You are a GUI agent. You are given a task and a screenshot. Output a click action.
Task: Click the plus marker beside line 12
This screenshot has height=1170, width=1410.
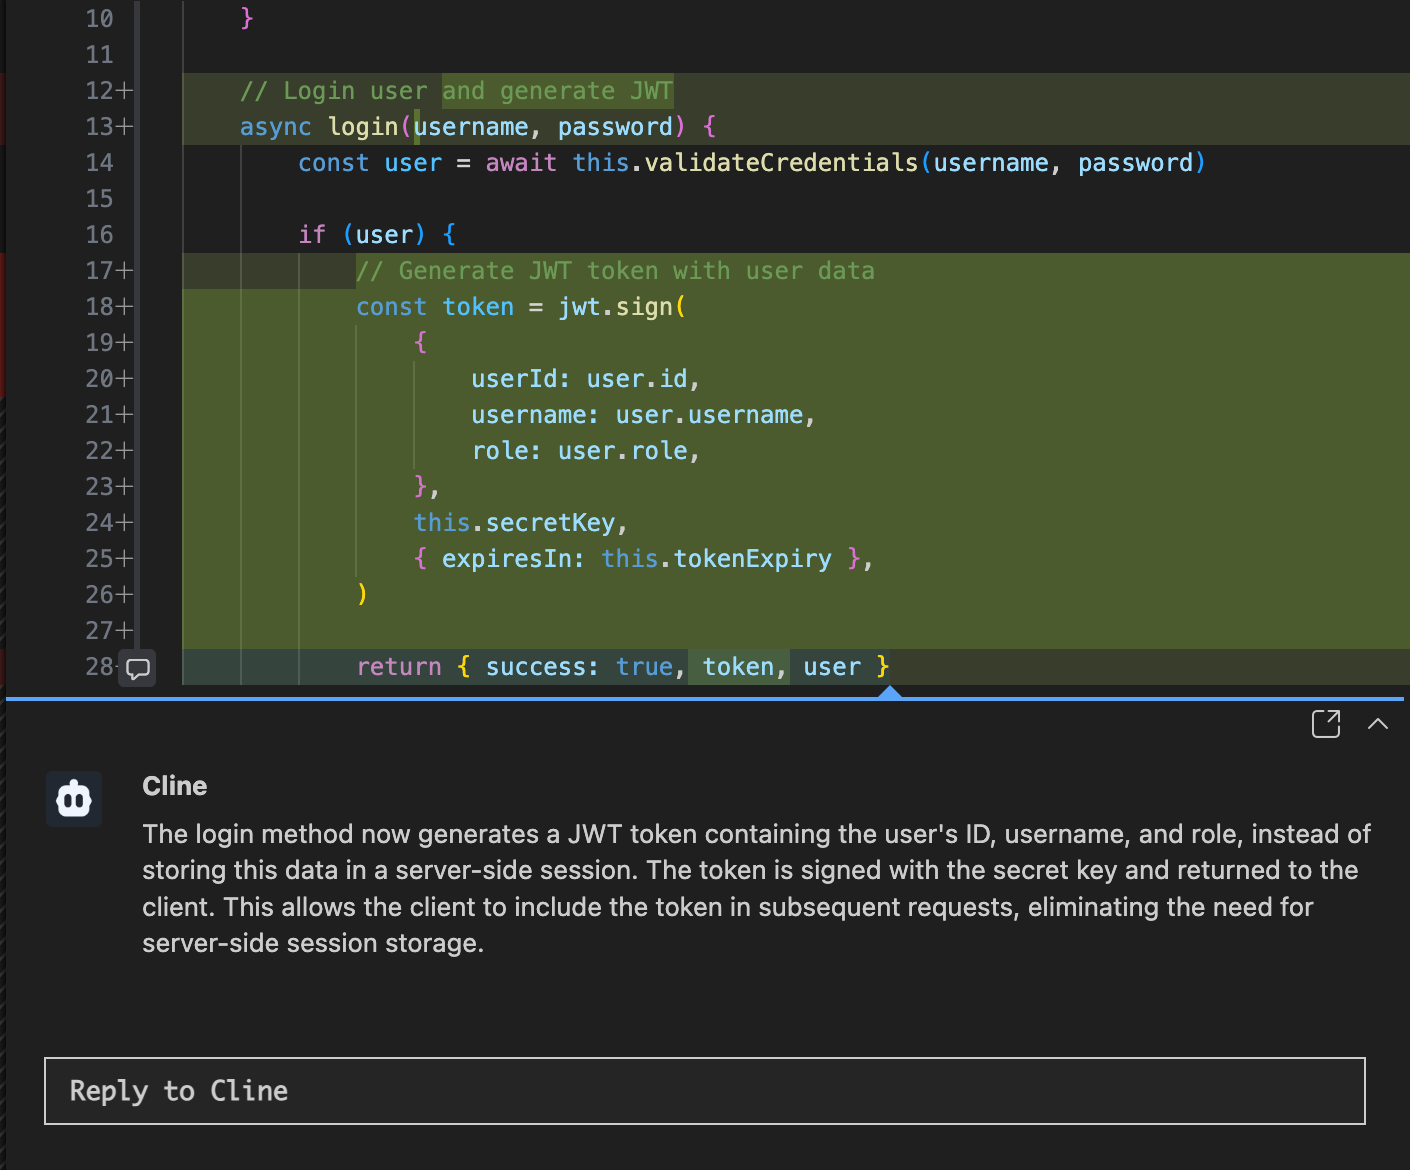pos(124,91)
